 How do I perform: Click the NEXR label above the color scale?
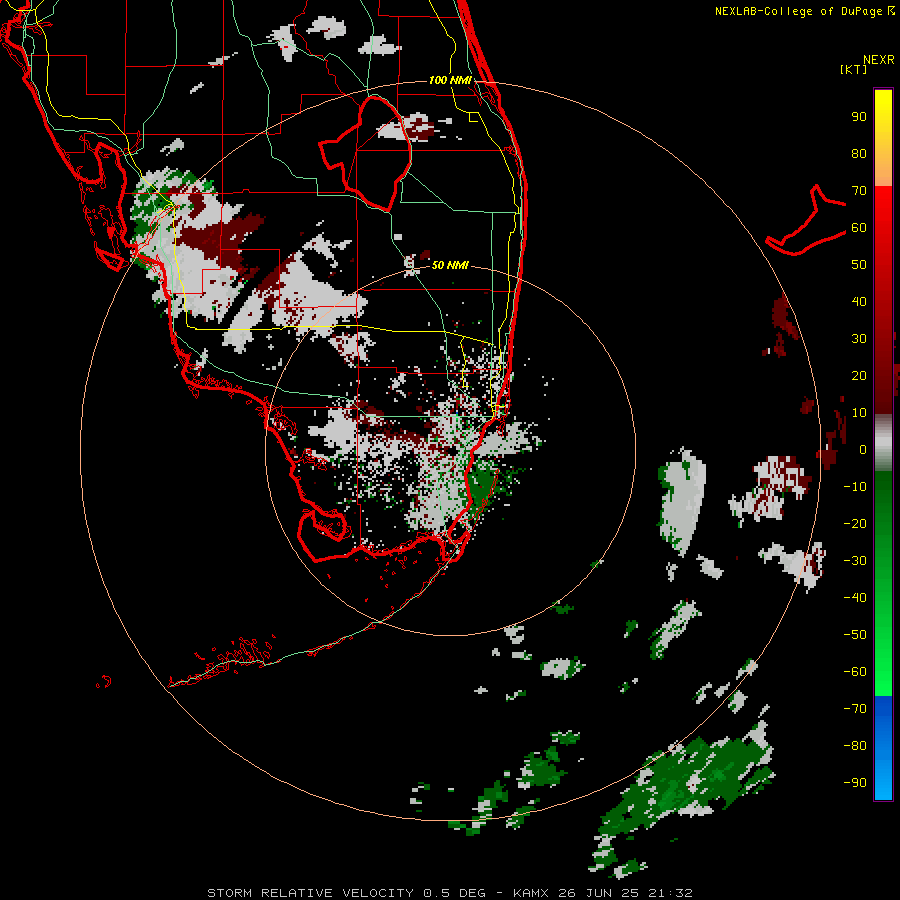coord(879,60)
